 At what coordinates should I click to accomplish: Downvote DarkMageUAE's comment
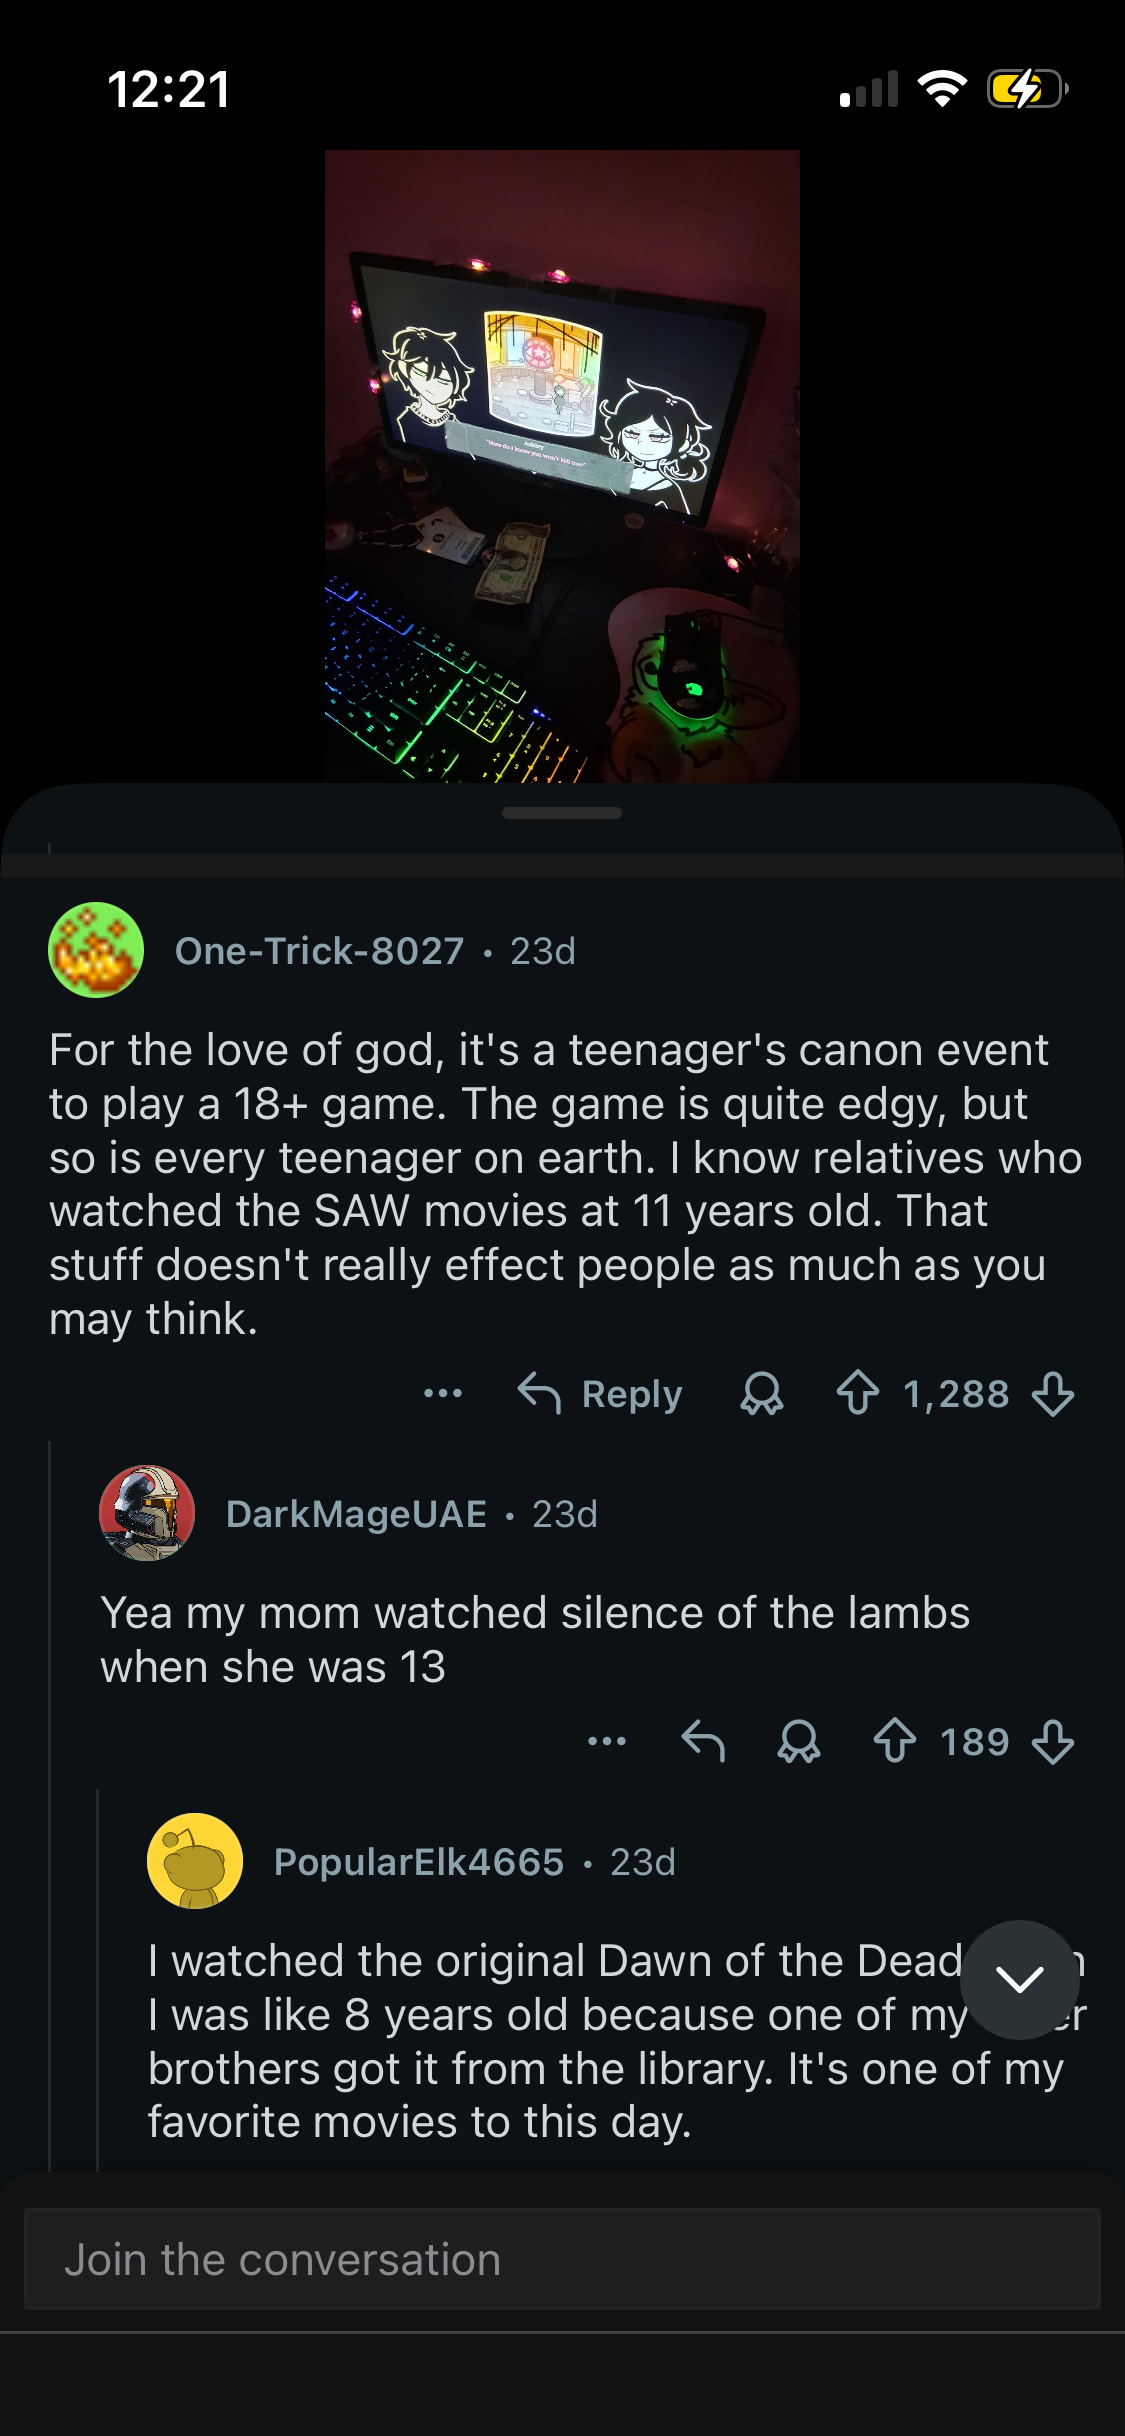click(1053, 1741)
